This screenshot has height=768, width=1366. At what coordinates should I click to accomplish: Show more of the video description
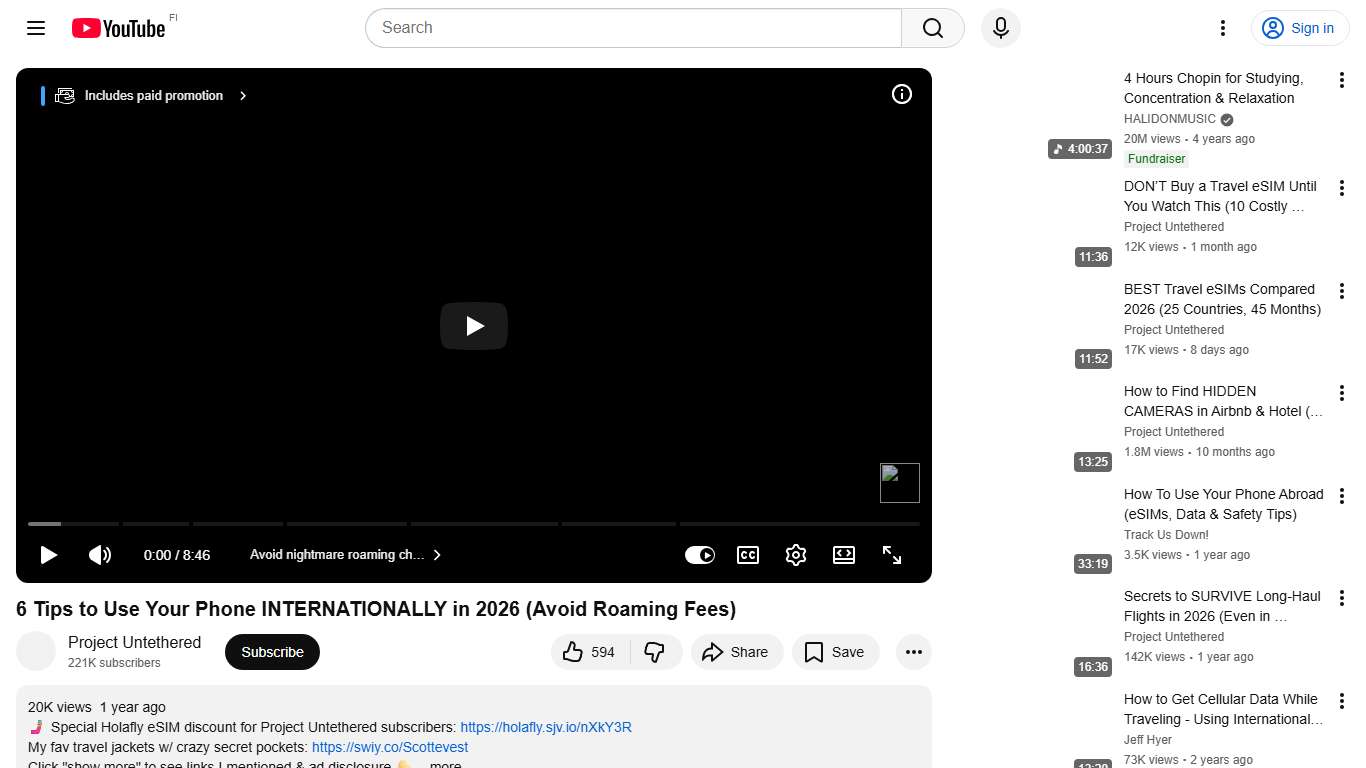point(444,764)
